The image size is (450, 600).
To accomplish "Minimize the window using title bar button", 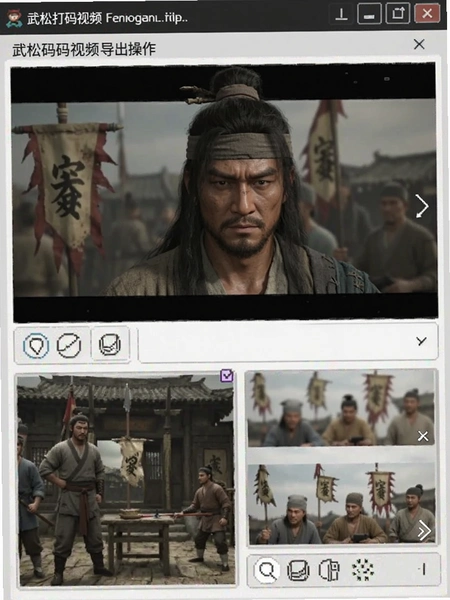I will tap(369, 15).
